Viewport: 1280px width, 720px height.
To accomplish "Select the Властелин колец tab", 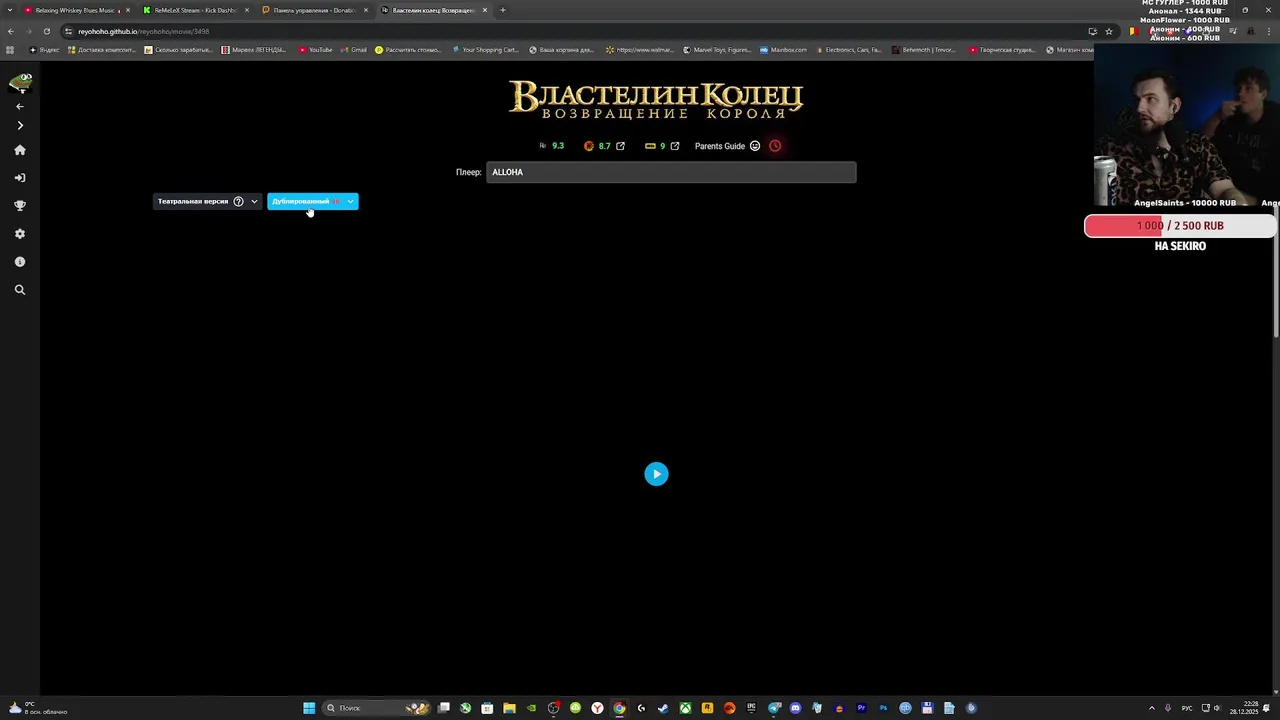I will tap(433, 10).
